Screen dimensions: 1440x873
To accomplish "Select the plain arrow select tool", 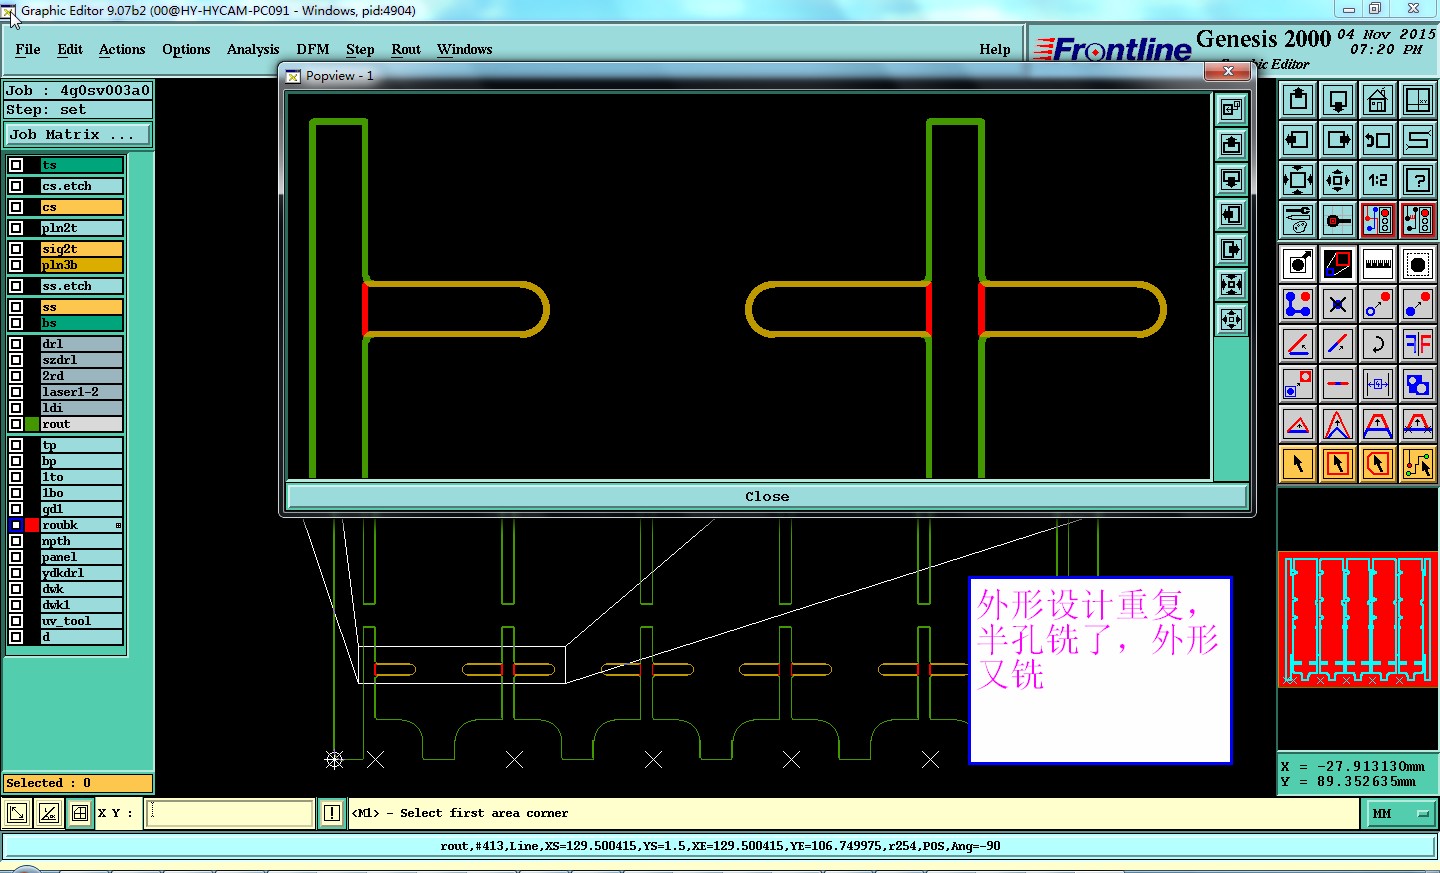I will [1298, 464].
